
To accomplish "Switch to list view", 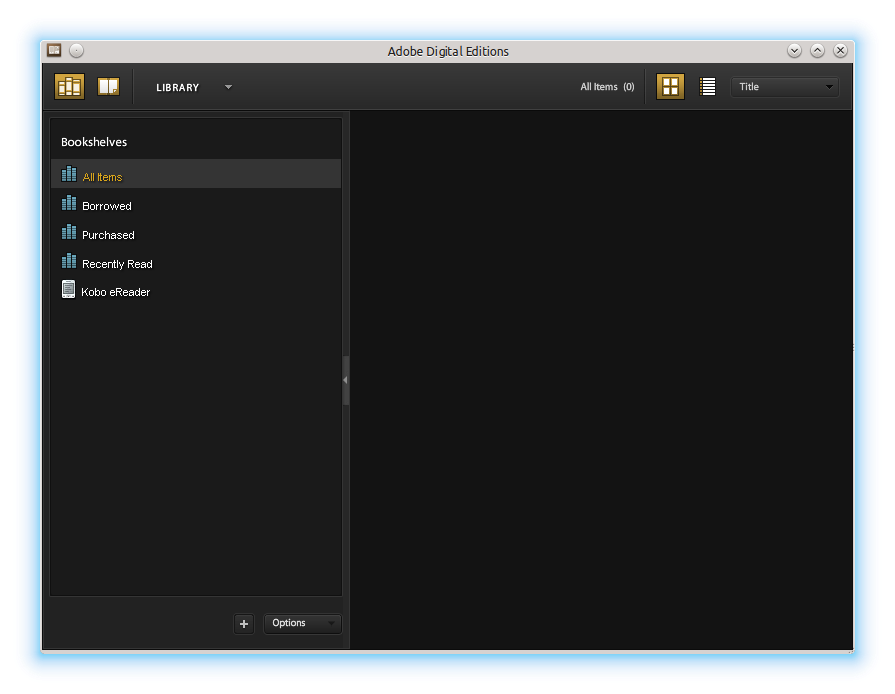I will (708, 87).
